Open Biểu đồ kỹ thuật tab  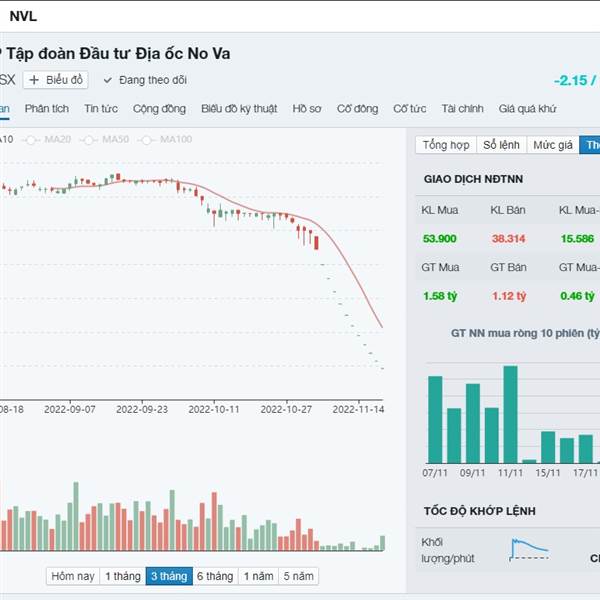click(239, 109)
